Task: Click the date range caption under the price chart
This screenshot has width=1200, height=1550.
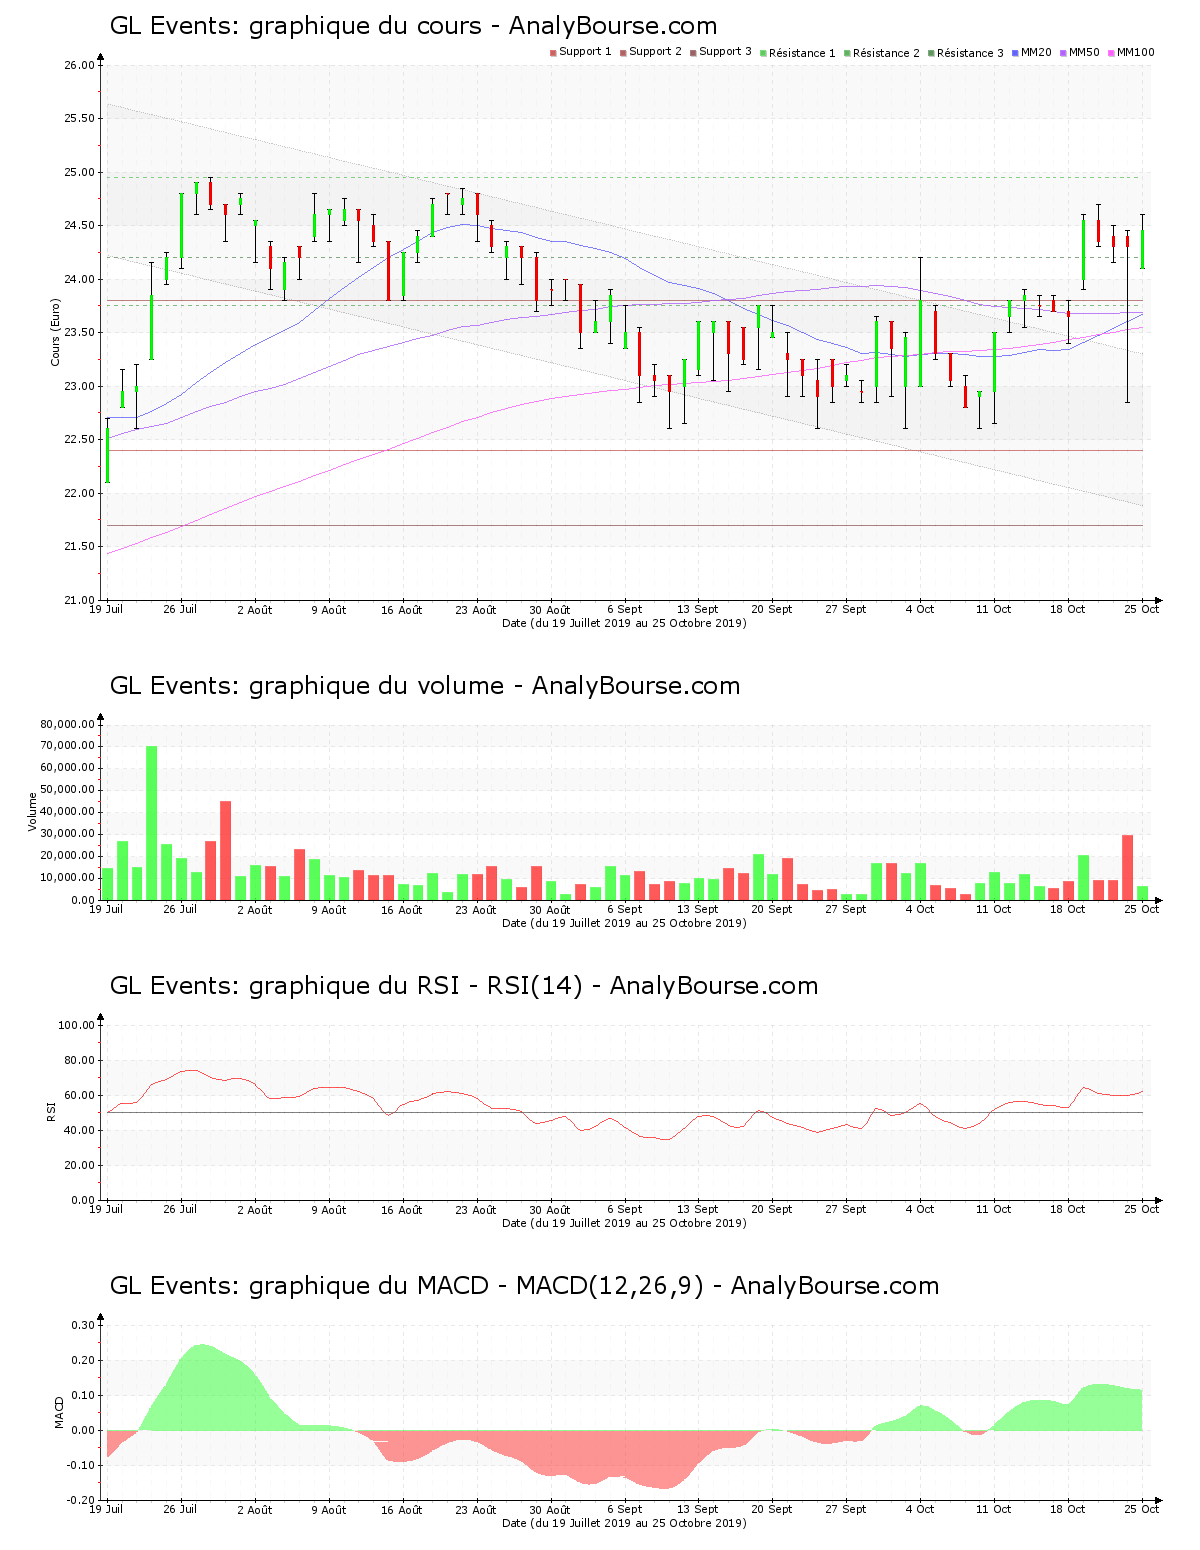Action: [x=624, y=623]
